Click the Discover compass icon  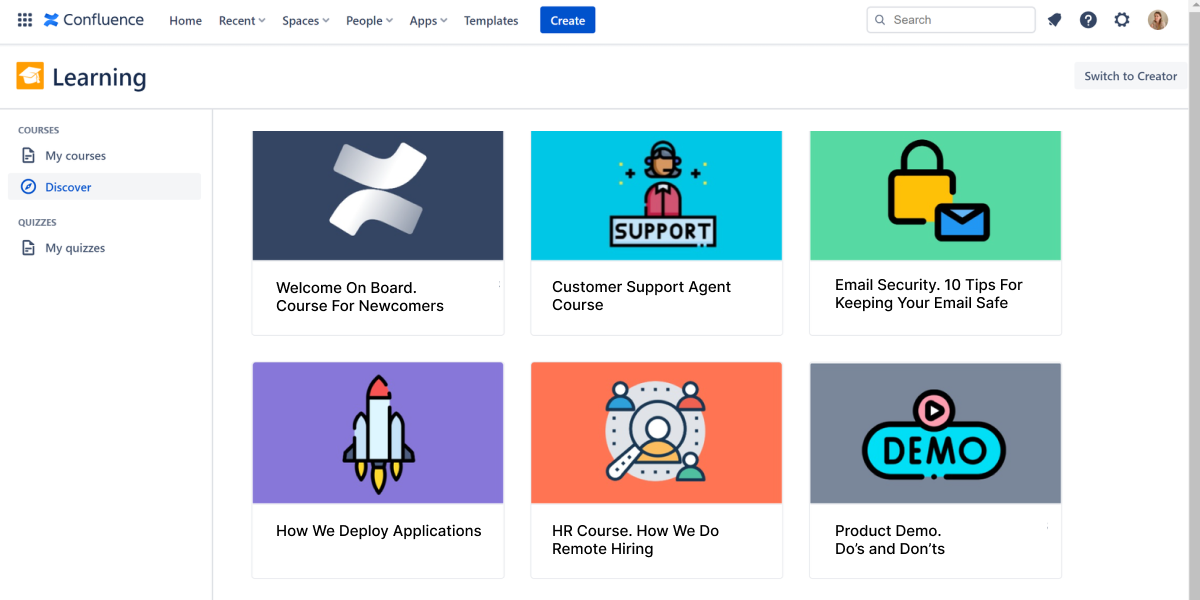pos(29,187)
